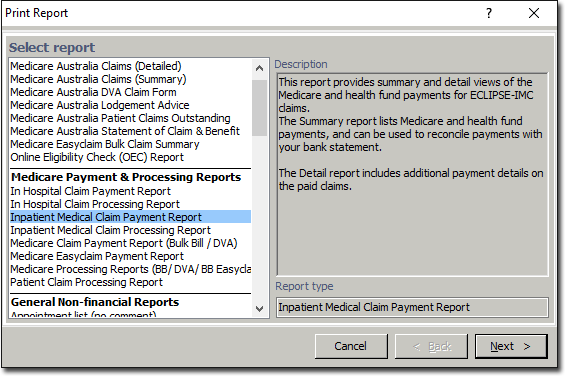
Task: Select Medicare Australia Claims (Summary)
Action: tap(98, 79)
